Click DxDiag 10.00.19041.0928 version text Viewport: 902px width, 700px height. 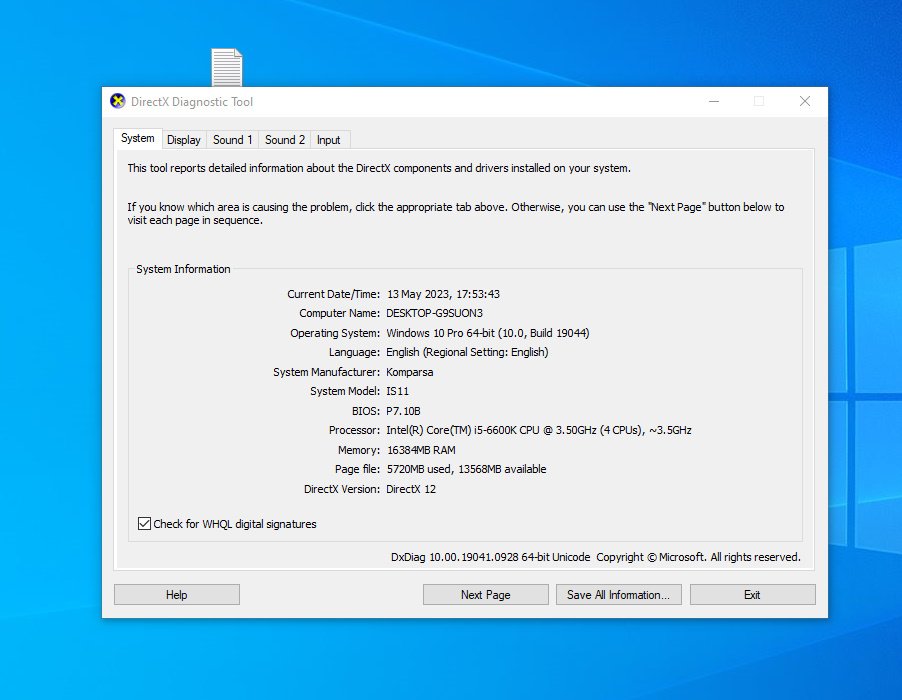pyautogui.click(x=491, y=557)
